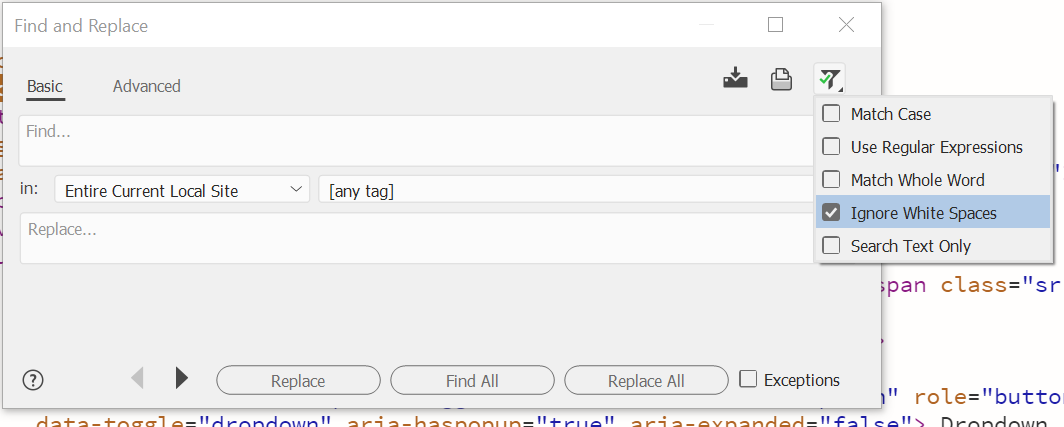Enable the Match Case checkbox
This screenshot has height=427, width=1064.
tap(831, 114)
